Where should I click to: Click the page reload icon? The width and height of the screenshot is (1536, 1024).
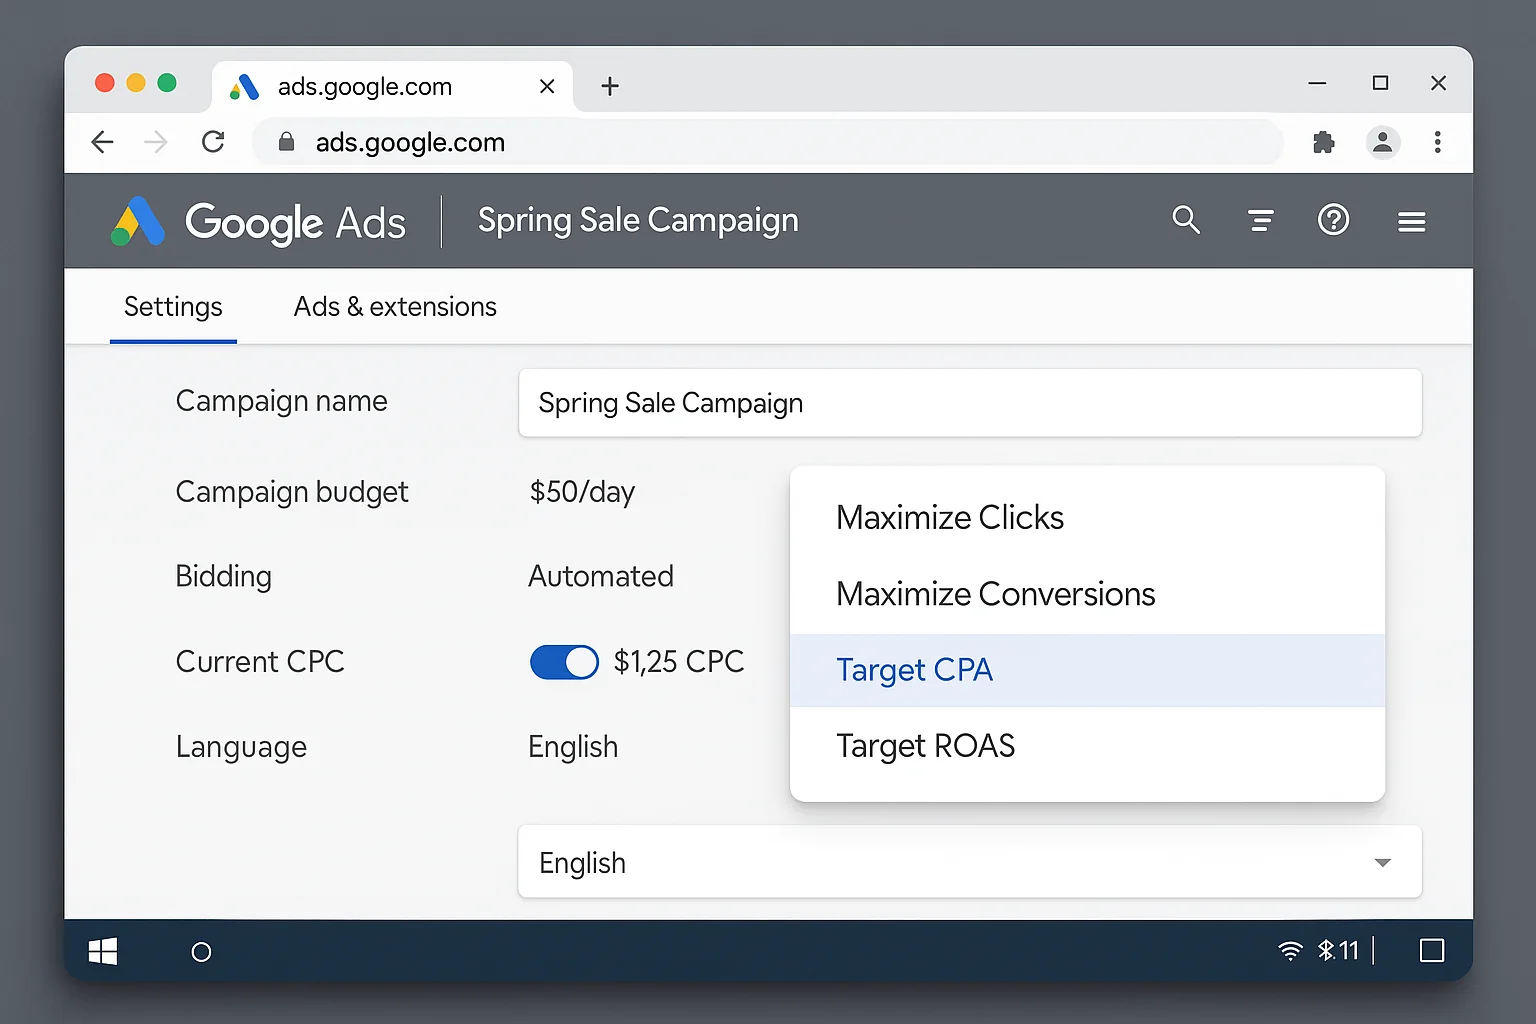click(213, 142)
